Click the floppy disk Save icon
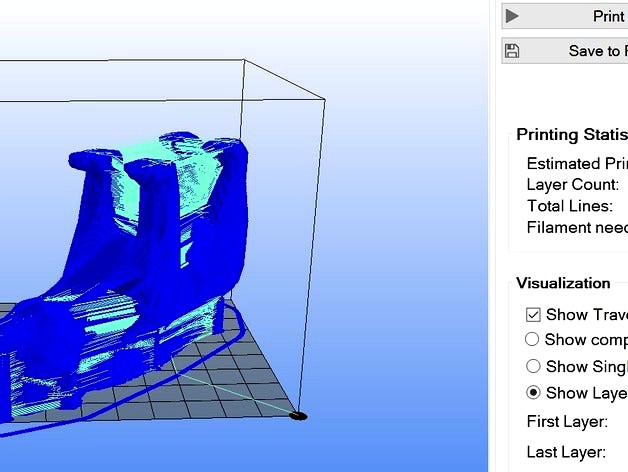Image resolution: width=628 pixels, height=472 pixels. click(512, 51)
